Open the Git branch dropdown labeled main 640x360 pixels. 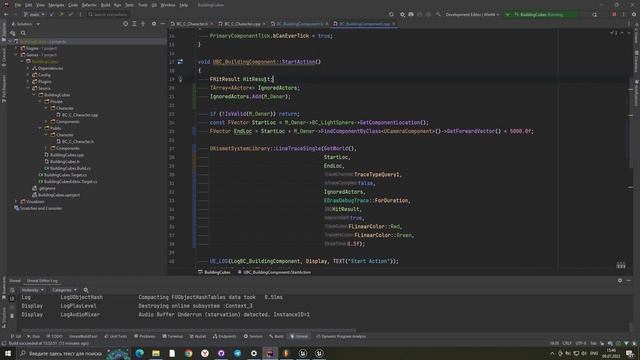34,14
